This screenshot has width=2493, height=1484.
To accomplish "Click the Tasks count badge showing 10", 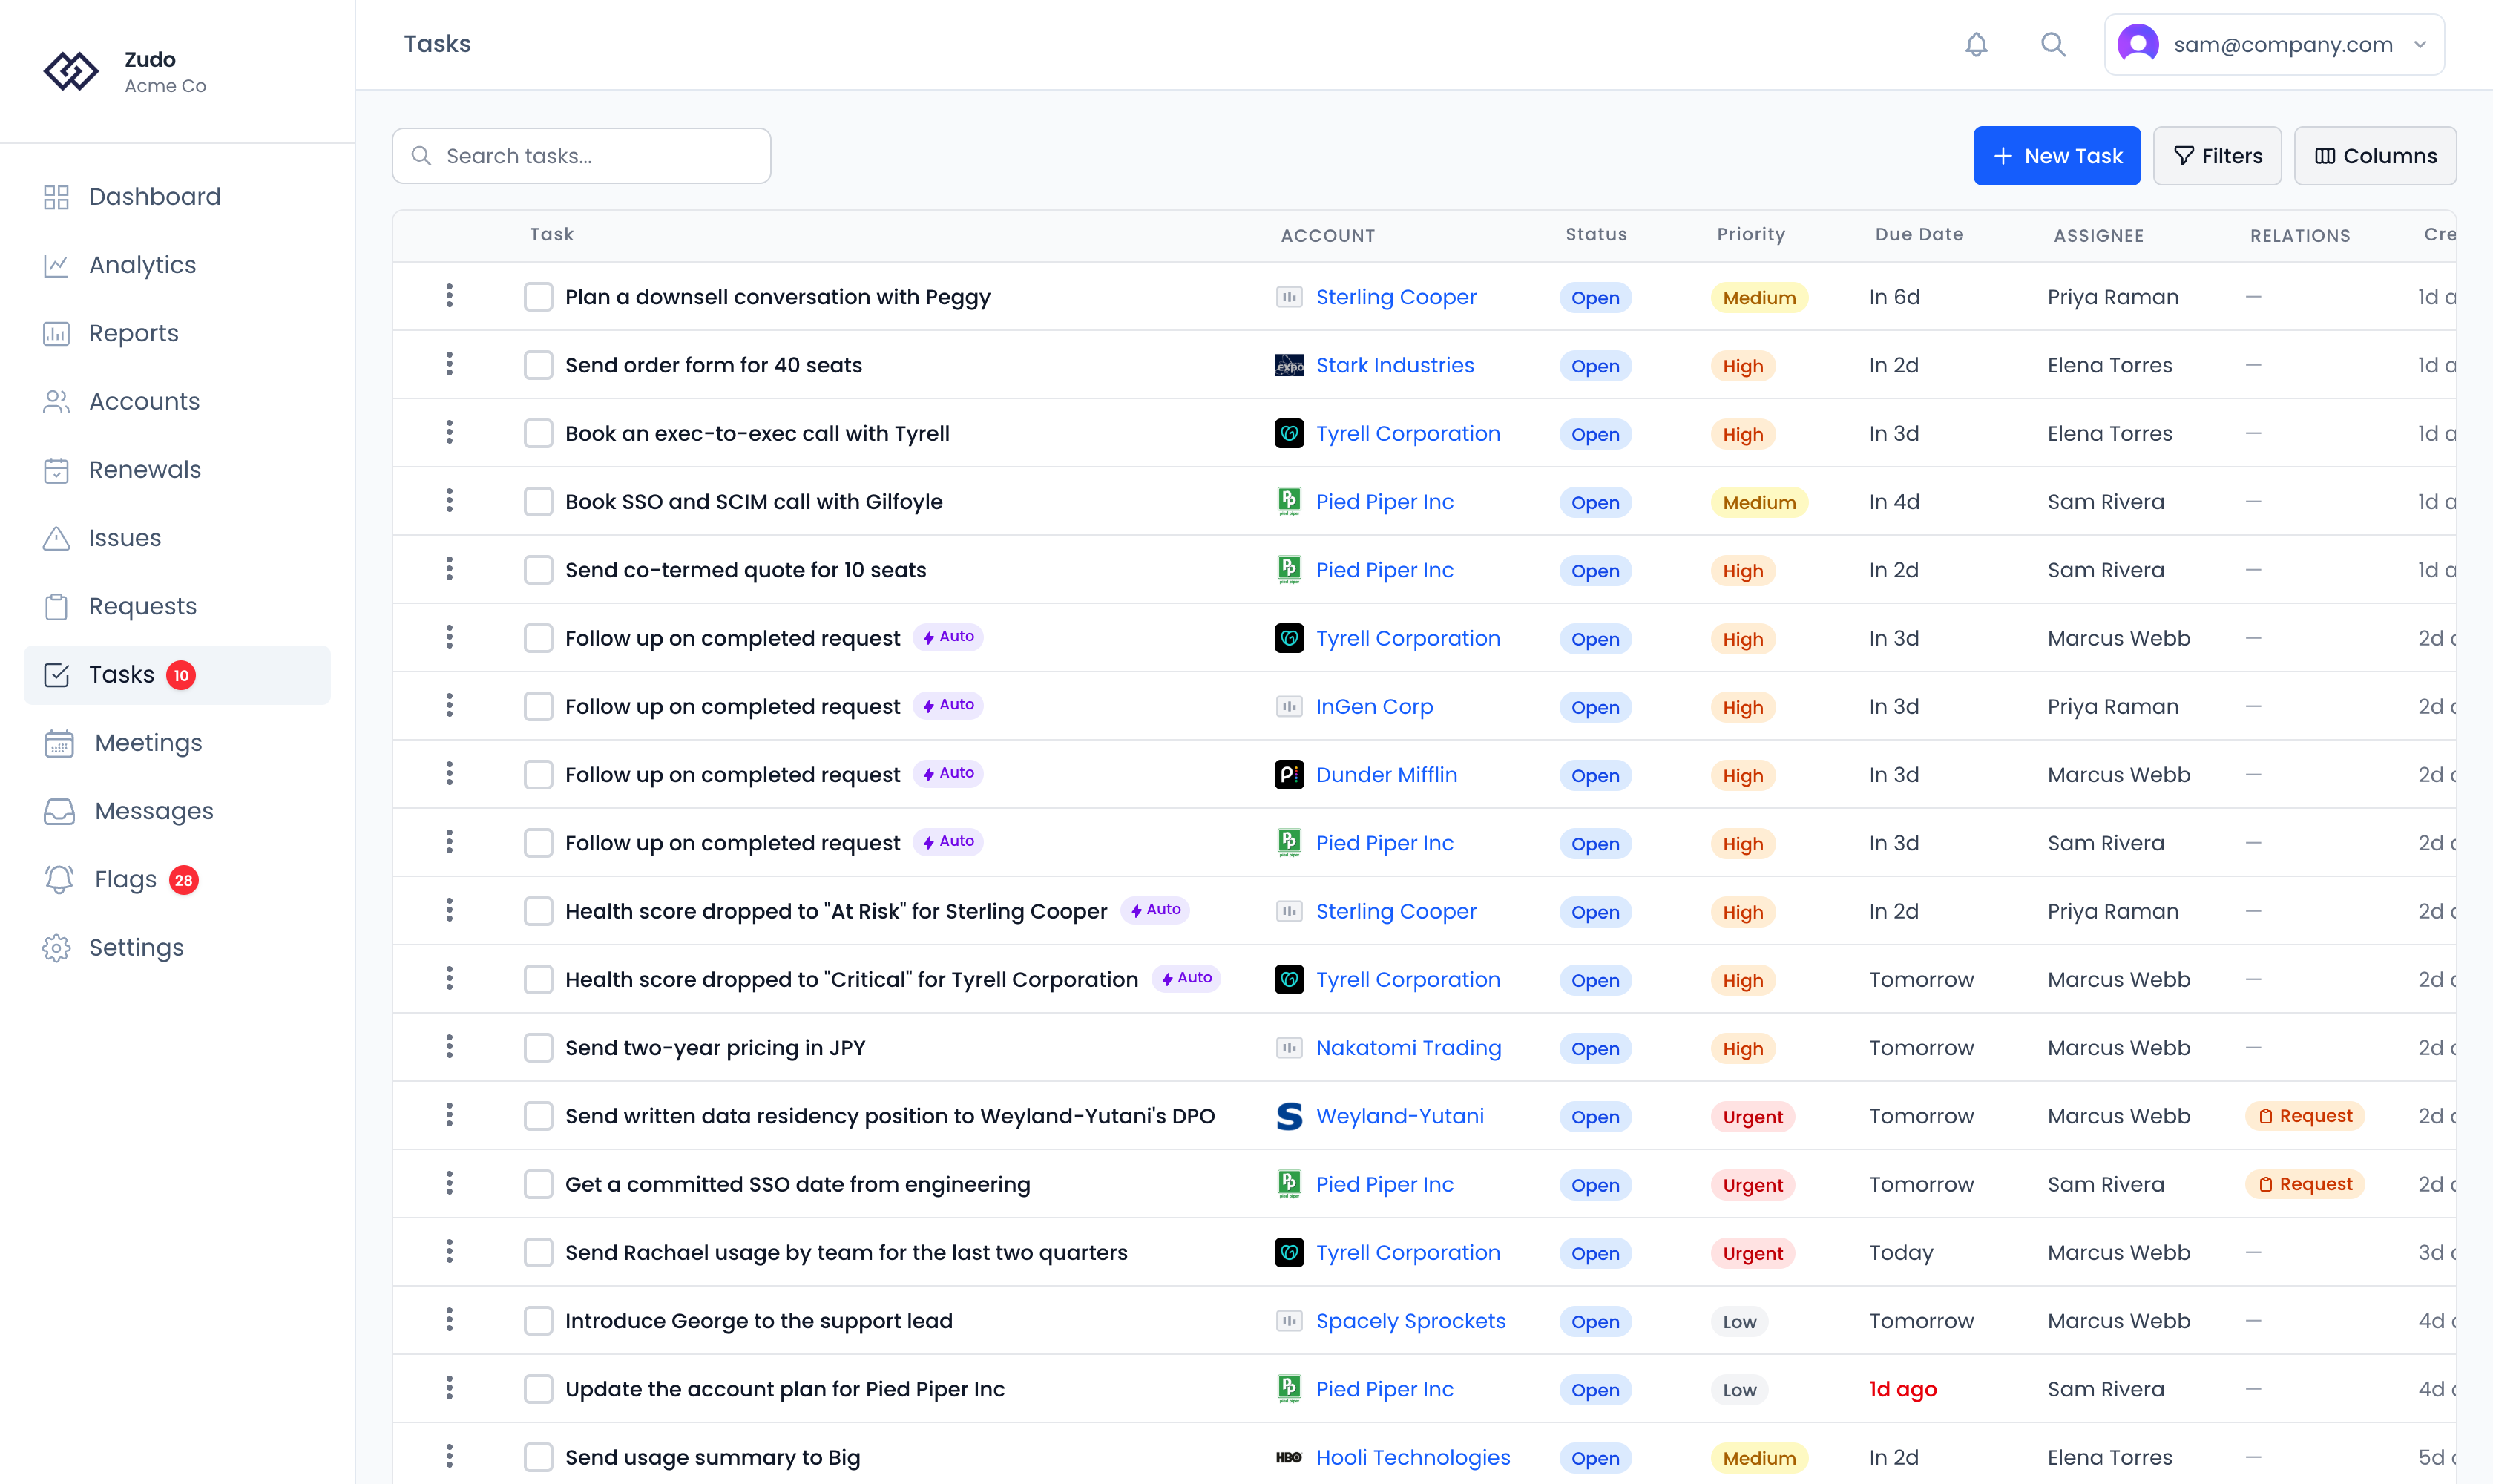I will pos(181,675).
